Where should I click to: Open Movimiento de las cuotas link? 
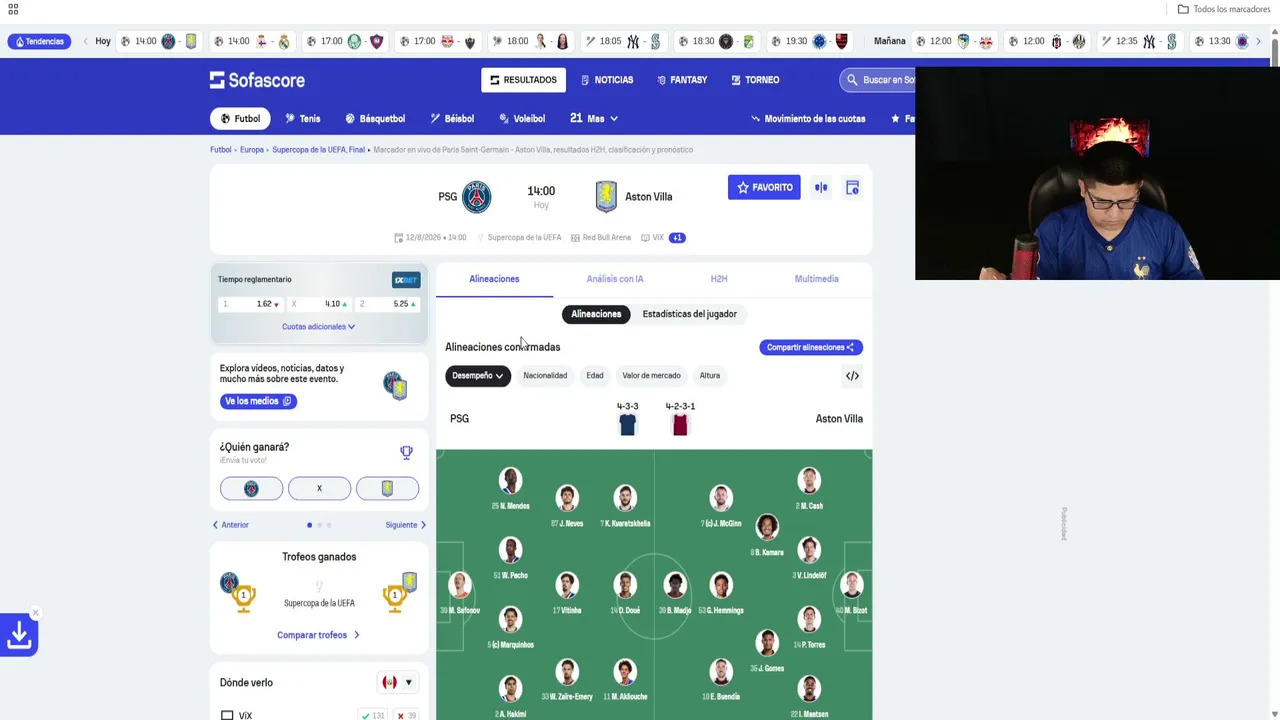point(808,118)
